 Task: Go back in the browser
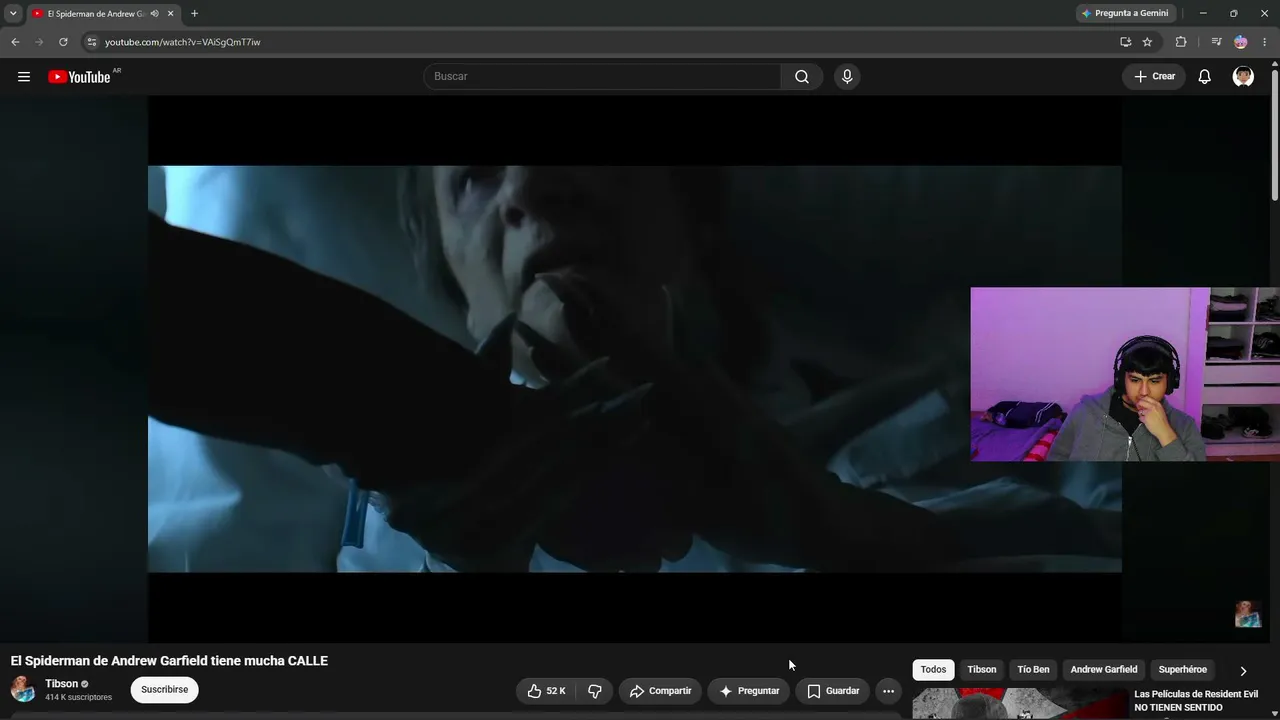pyautogui.click(x=15, y=42)
